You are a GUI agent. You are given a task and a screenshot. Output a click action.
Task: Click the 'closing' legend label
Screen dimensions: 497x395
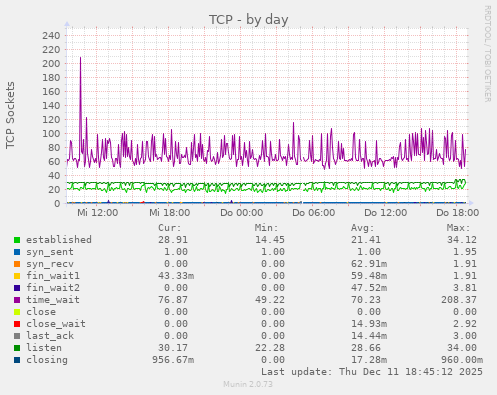pyautogui.click(x=47, y=360)
